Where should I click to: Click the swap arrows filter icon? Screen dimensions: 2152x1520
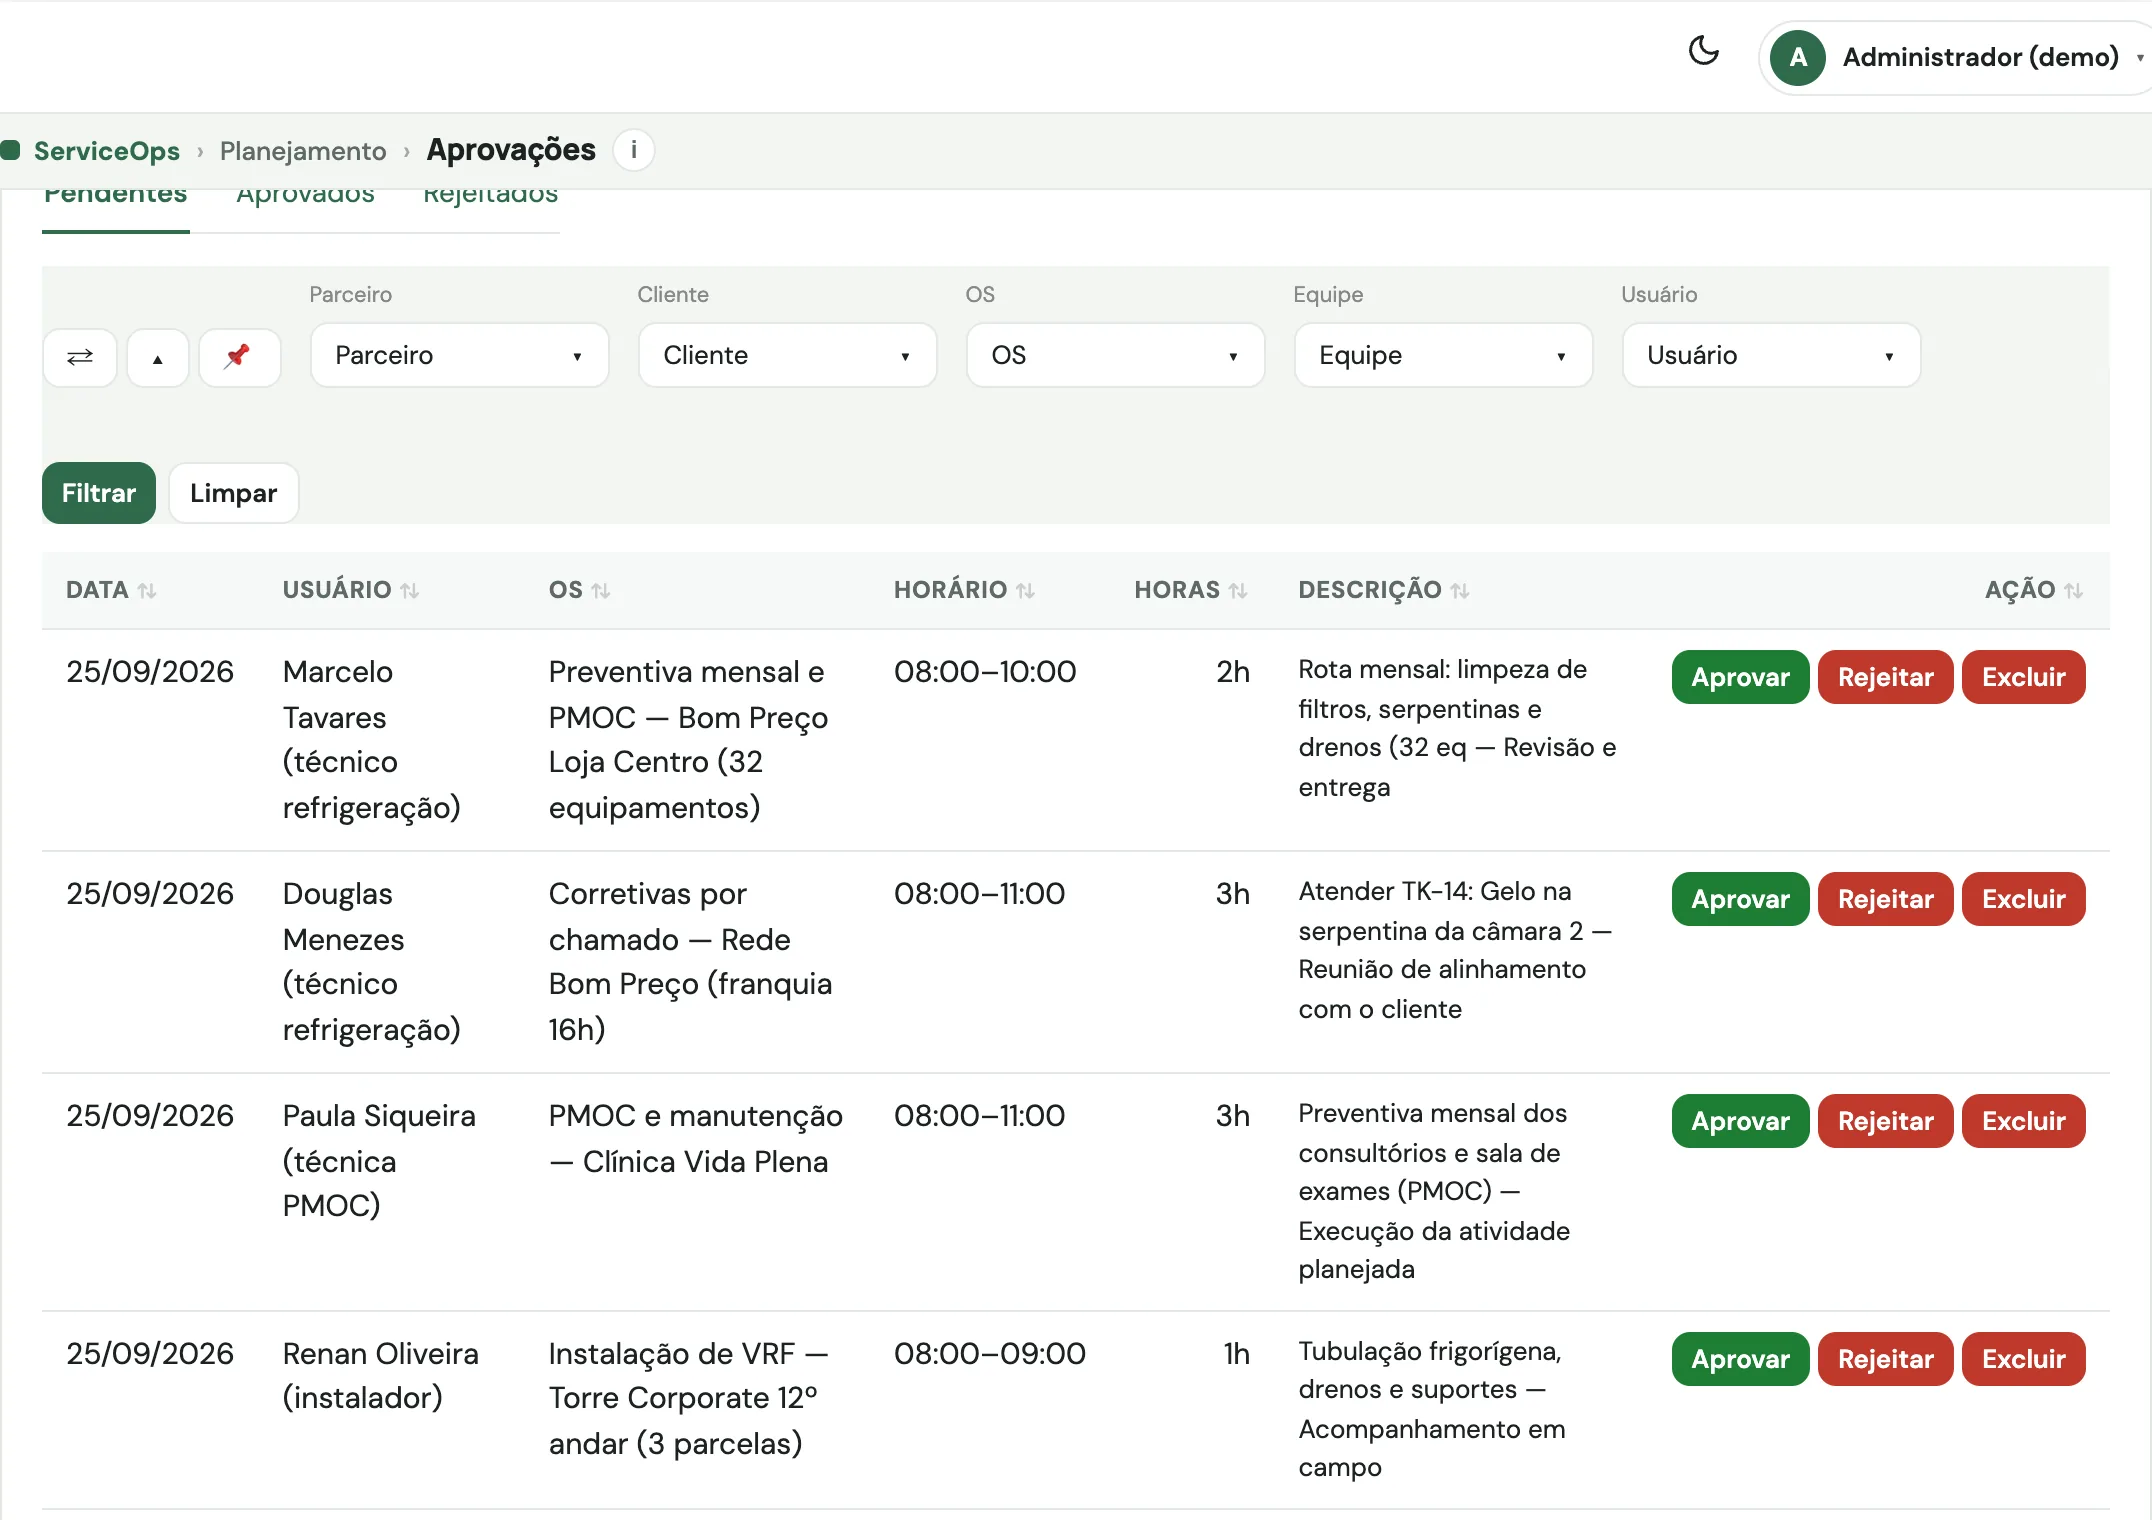[x=80, y=357]
